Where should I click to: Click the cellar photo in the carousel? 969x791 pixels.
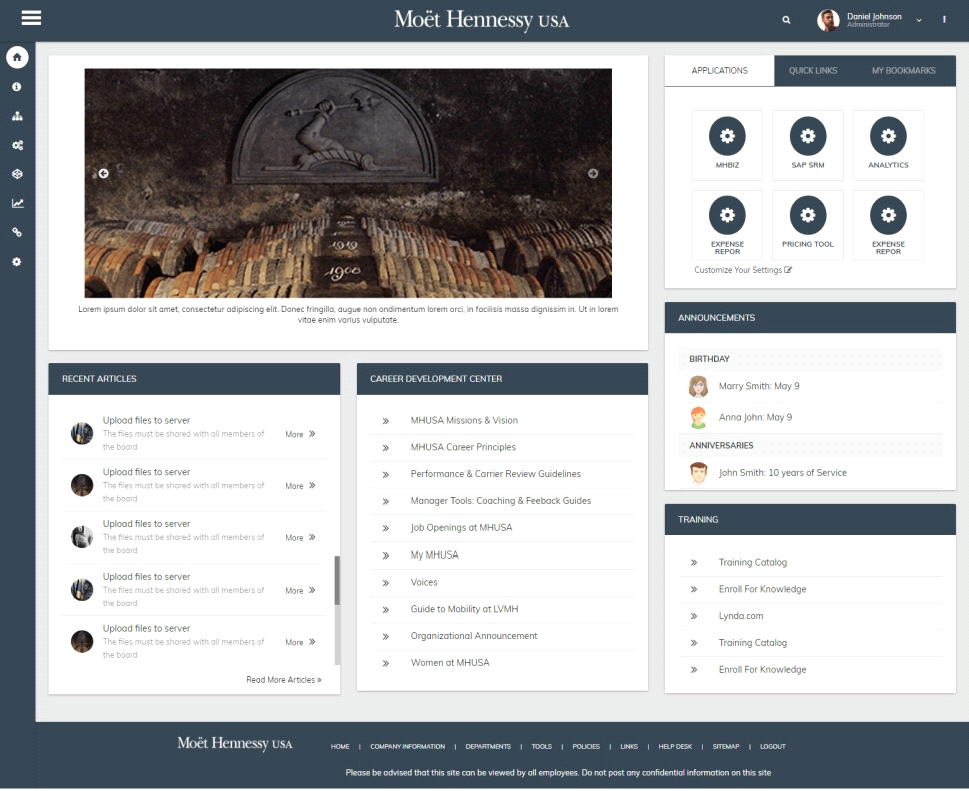coord(348,184)
